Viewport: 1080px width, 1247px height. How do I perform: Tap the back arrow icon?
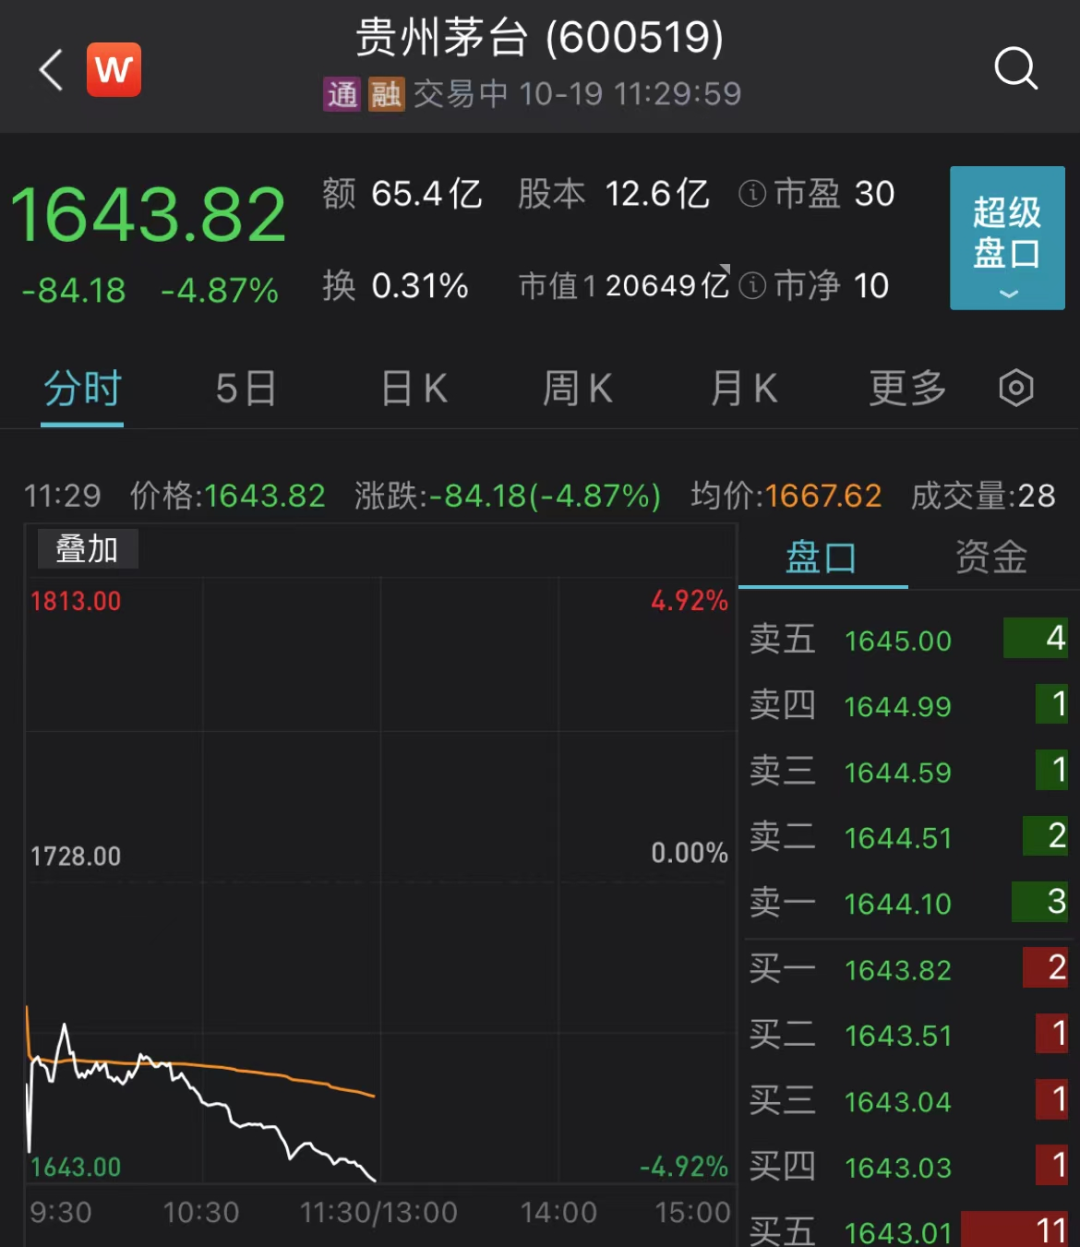[52, 70]
